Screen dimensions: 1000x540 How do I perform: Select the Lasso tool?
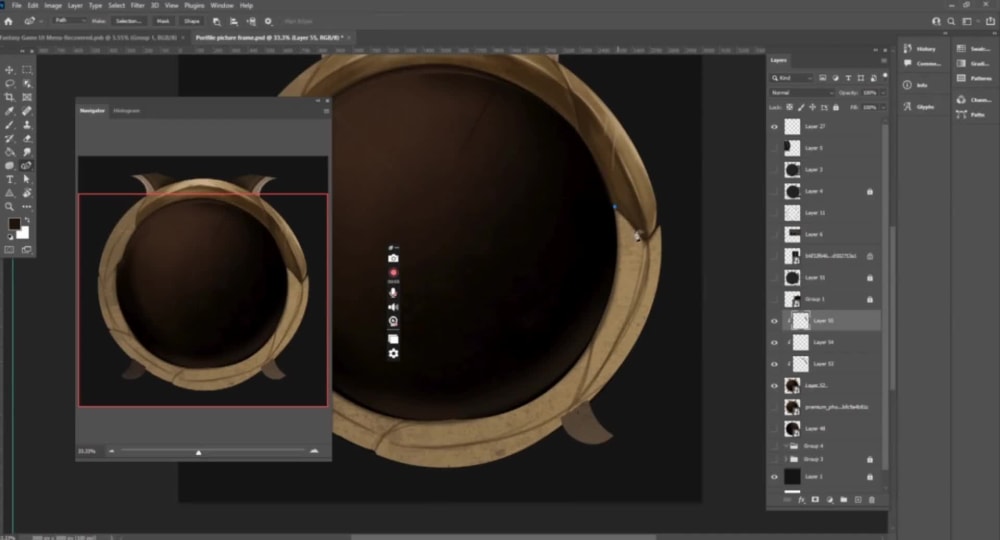(10, 84)
